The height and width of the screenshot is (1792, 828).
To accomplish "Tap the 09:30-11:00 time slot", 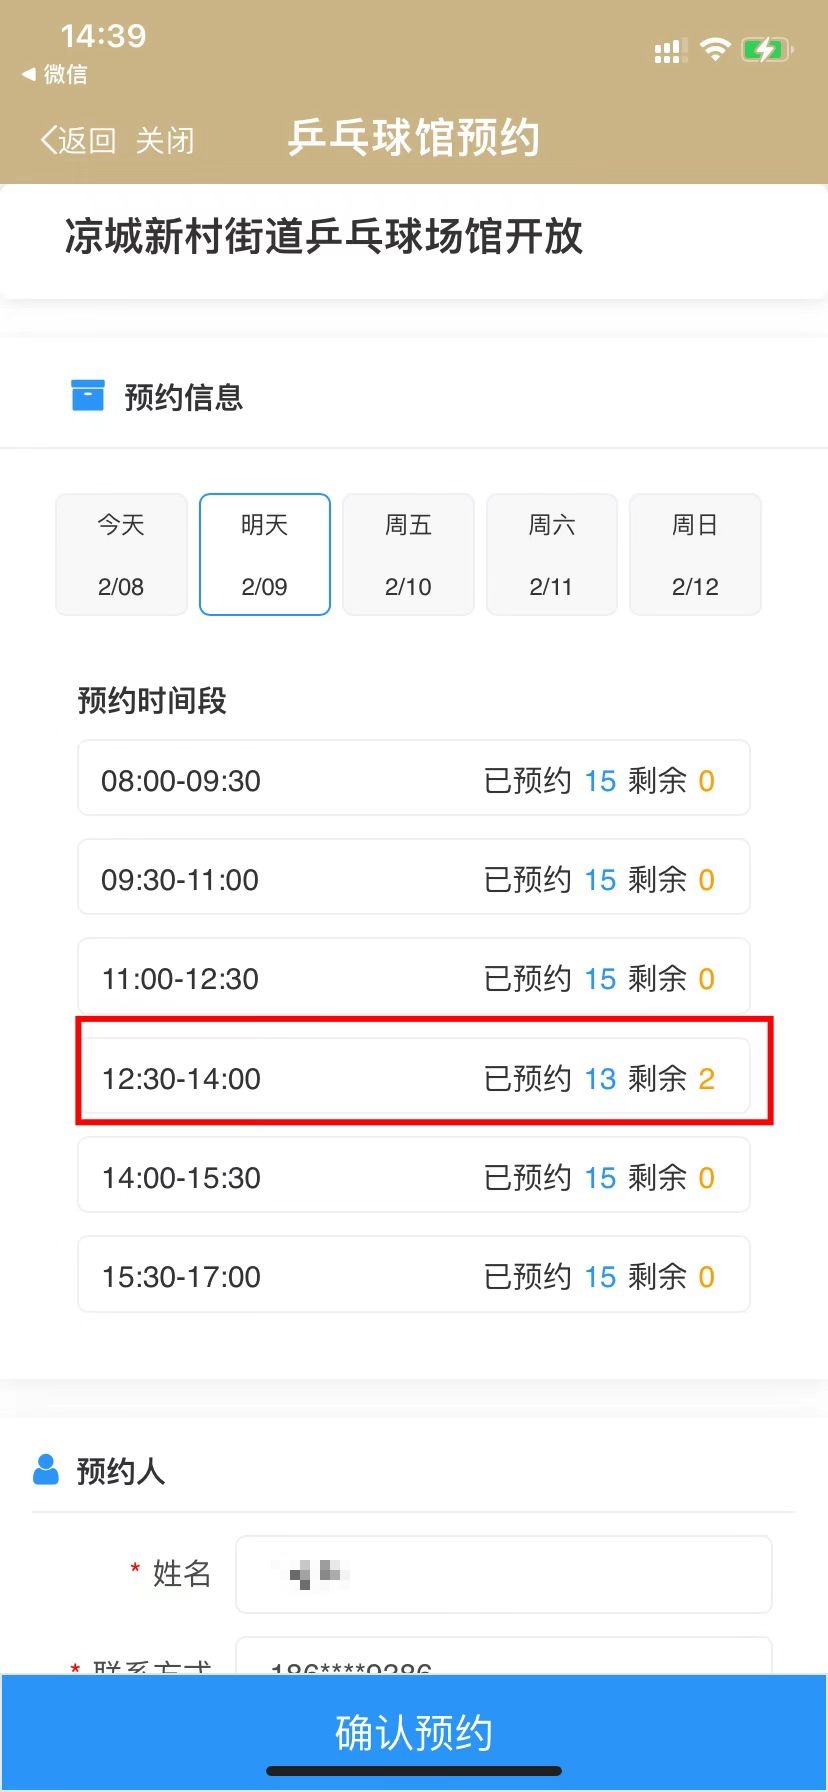I will coord(413,878).
